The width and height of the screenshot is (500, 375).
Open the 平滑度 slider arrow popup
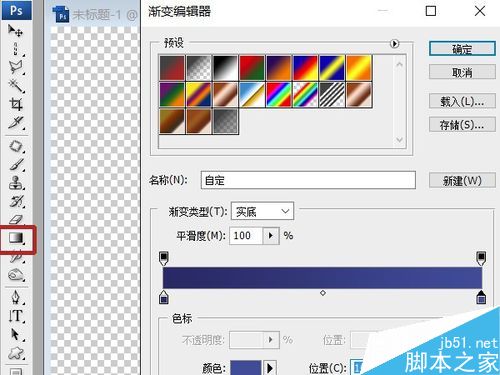(x=271, y=236)
